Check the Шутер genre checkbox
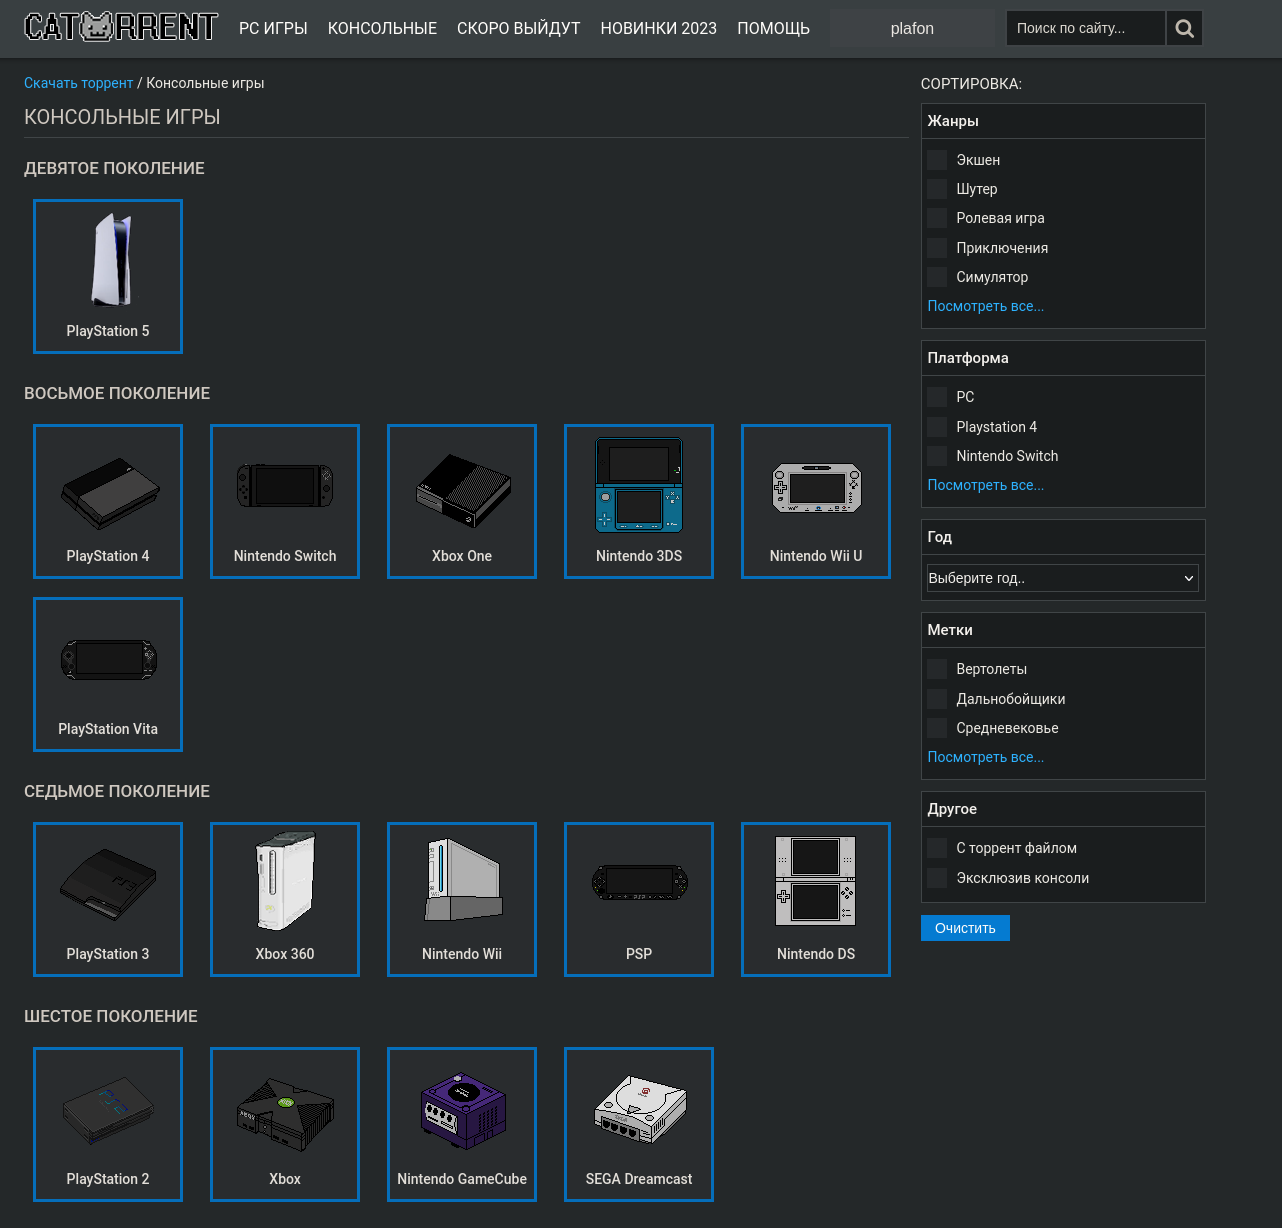Image resolution: width=1282 pixels, height=1228 pixels. pyautogui.click(x=937, y=189)
